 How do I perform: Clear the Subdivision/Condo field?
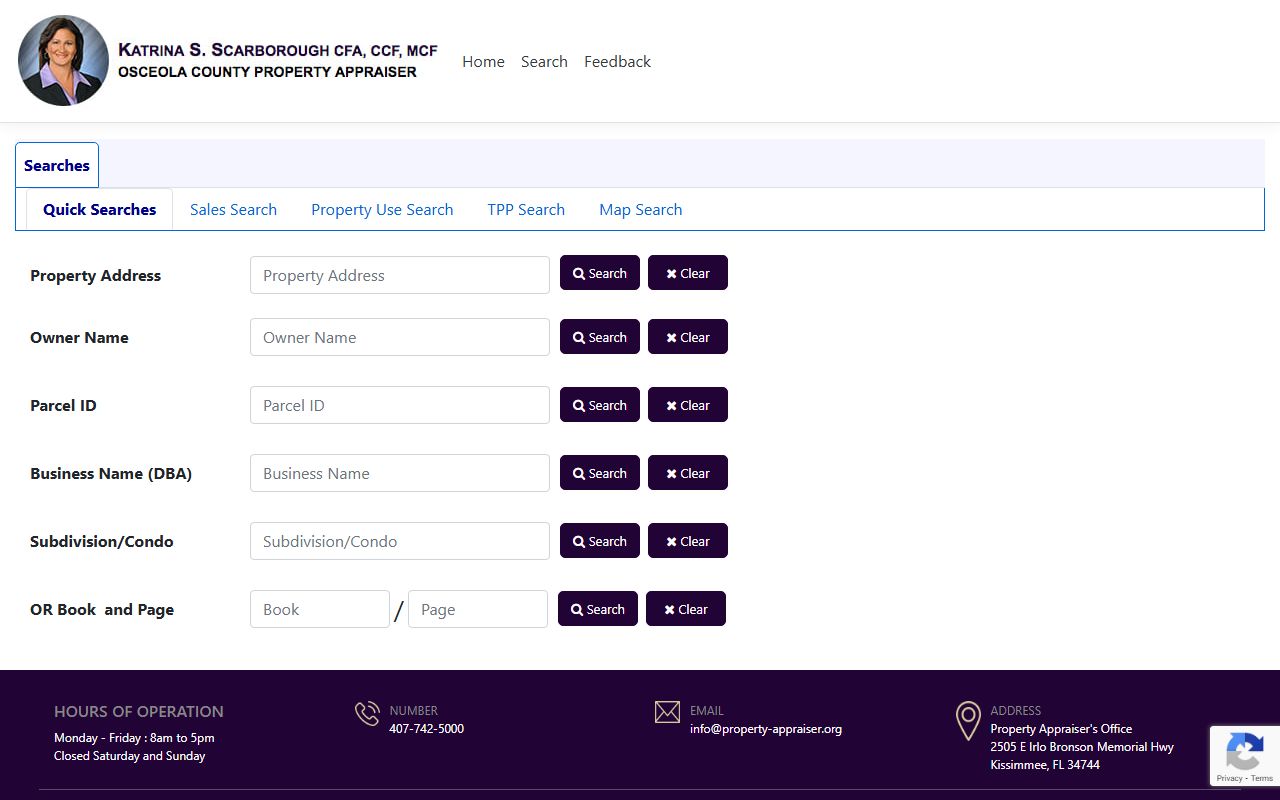(x=688, y=541)
